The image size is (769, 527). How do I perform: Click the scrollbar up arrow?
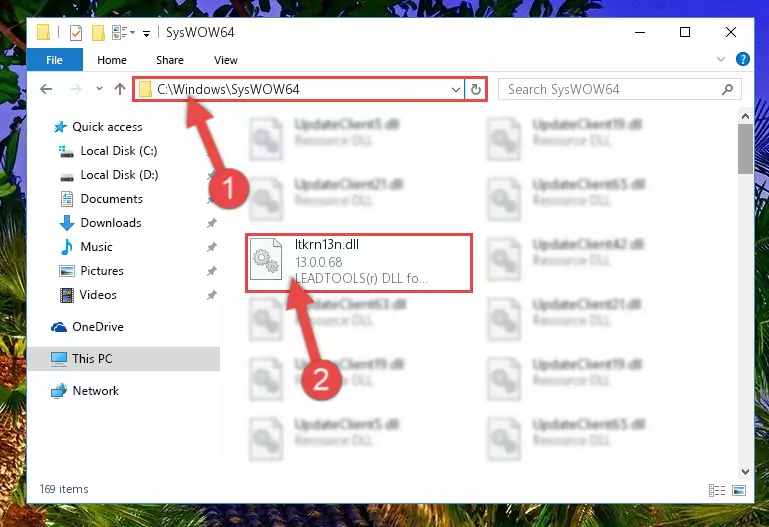tap(745, 116)
